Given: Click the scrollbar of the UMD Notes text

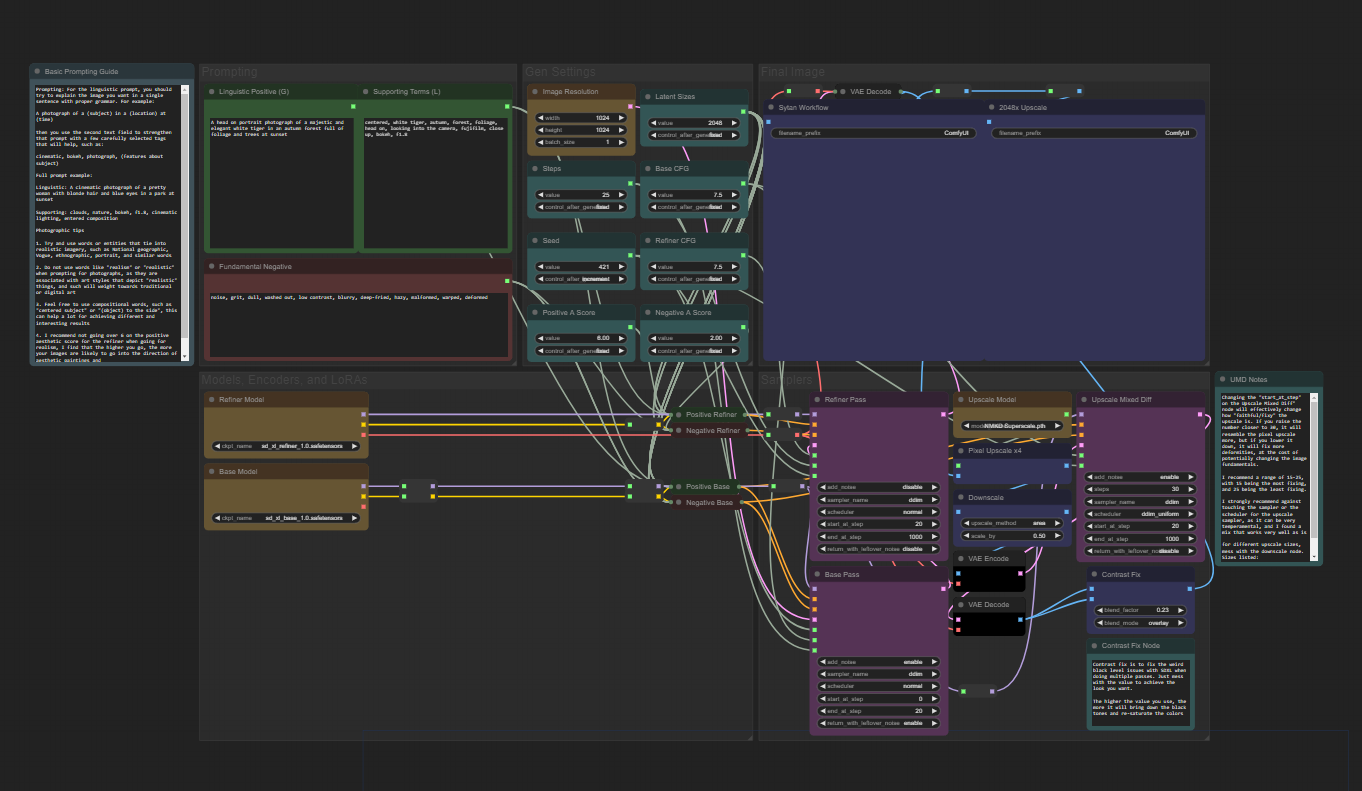Looking at the screenshot, I should pos(1315,475).
